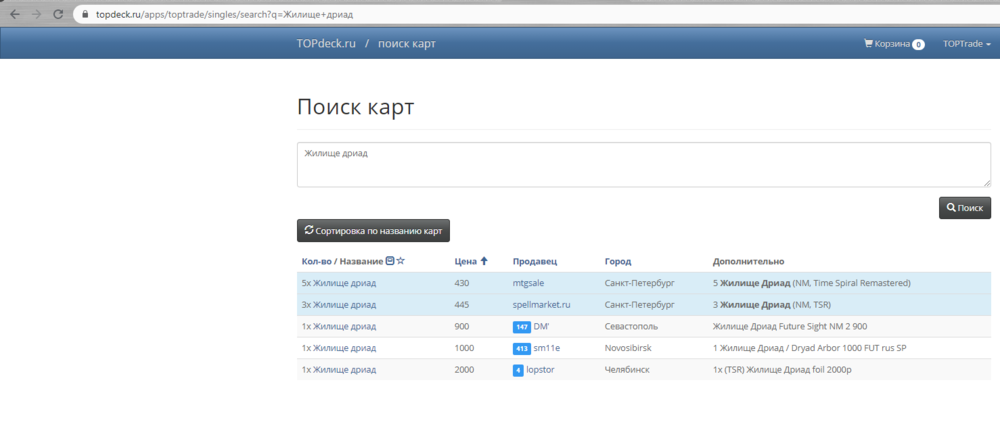Click the save icon beside Название header
The height and width of the screenshot is (422, 1000).
(x=390, y=261)
